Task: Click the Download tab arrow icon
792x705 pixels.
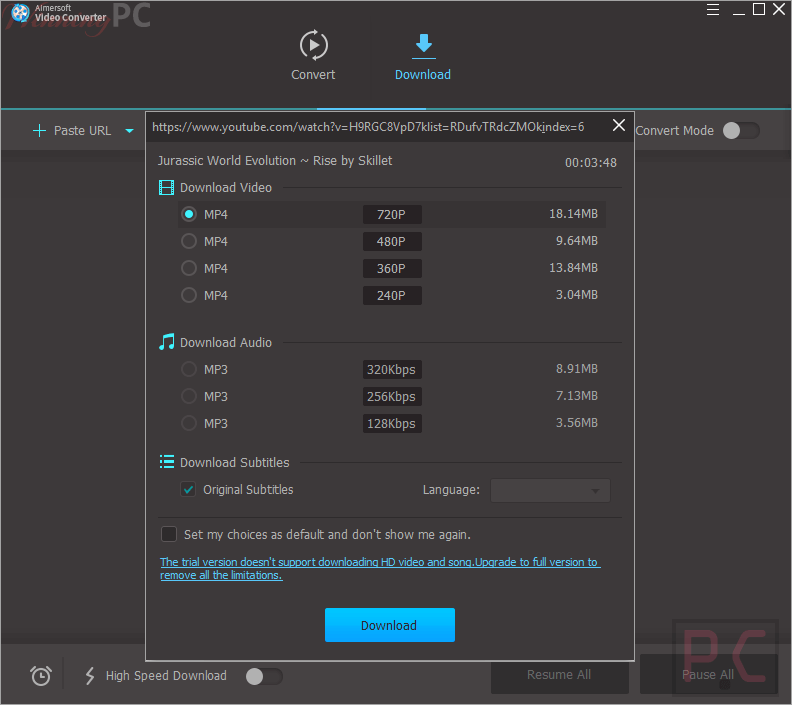Action: pyautogui.click(x=424, y=44)
